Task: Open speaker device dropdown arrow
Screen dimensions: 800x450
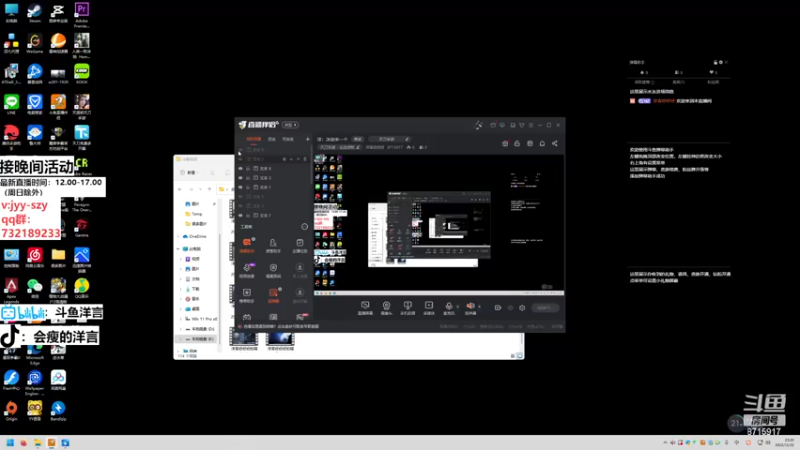Action: pyautogui.click(x=479, y=307)
